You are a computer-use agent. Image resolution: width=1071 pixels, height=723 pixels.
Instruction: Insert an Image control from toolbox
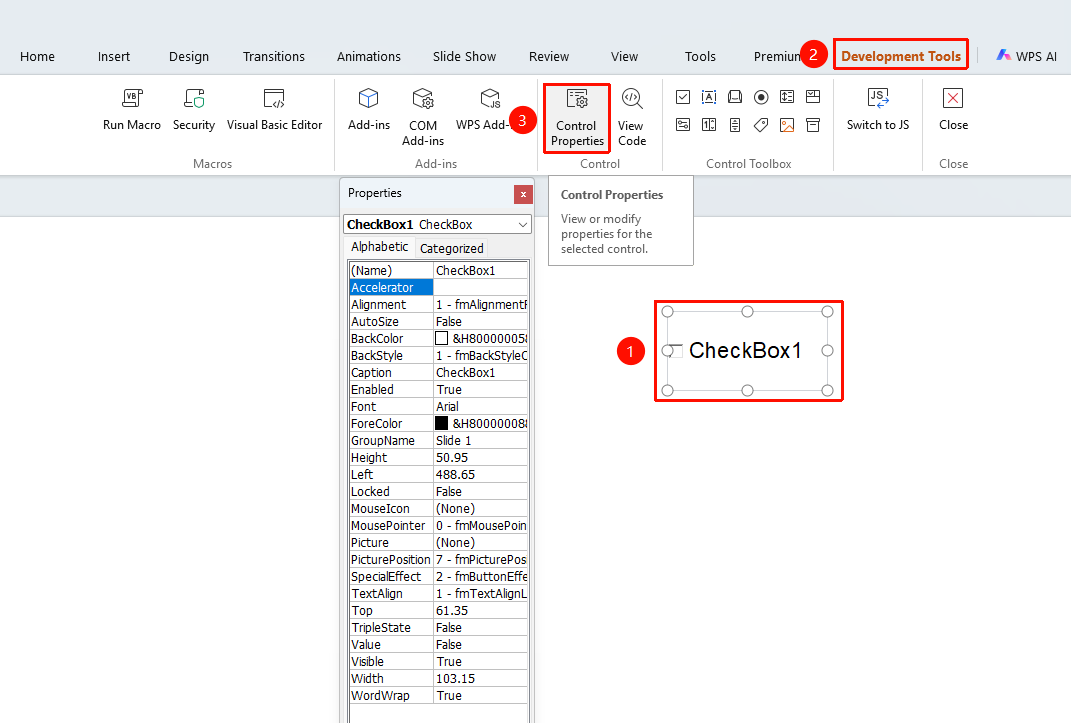pos(787,125)
